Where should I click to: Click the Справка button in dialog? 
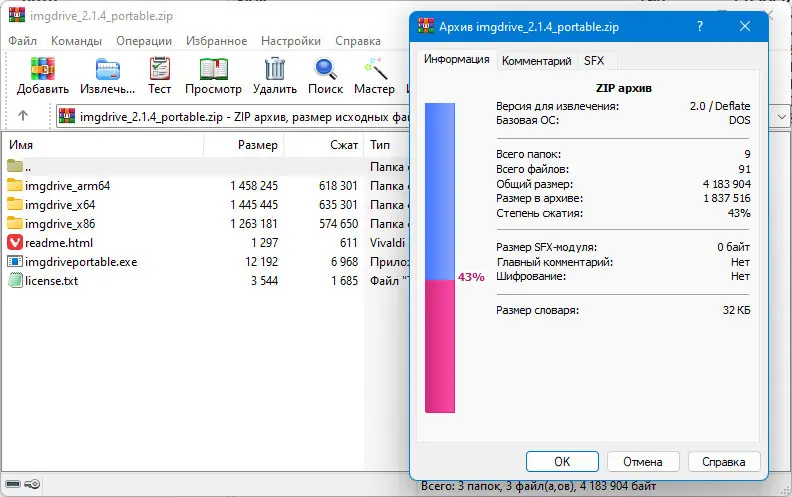(723, 462)
